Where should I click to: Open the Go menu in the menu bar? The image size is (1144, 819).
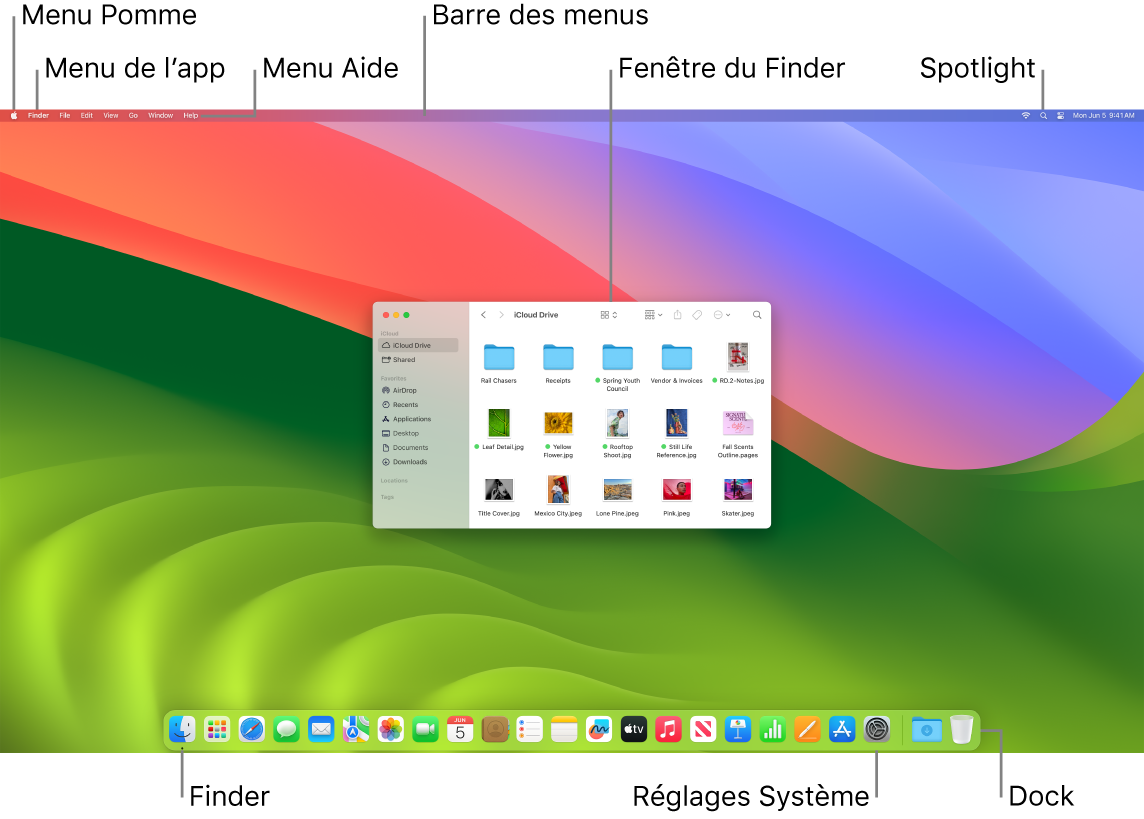point(133,115)
